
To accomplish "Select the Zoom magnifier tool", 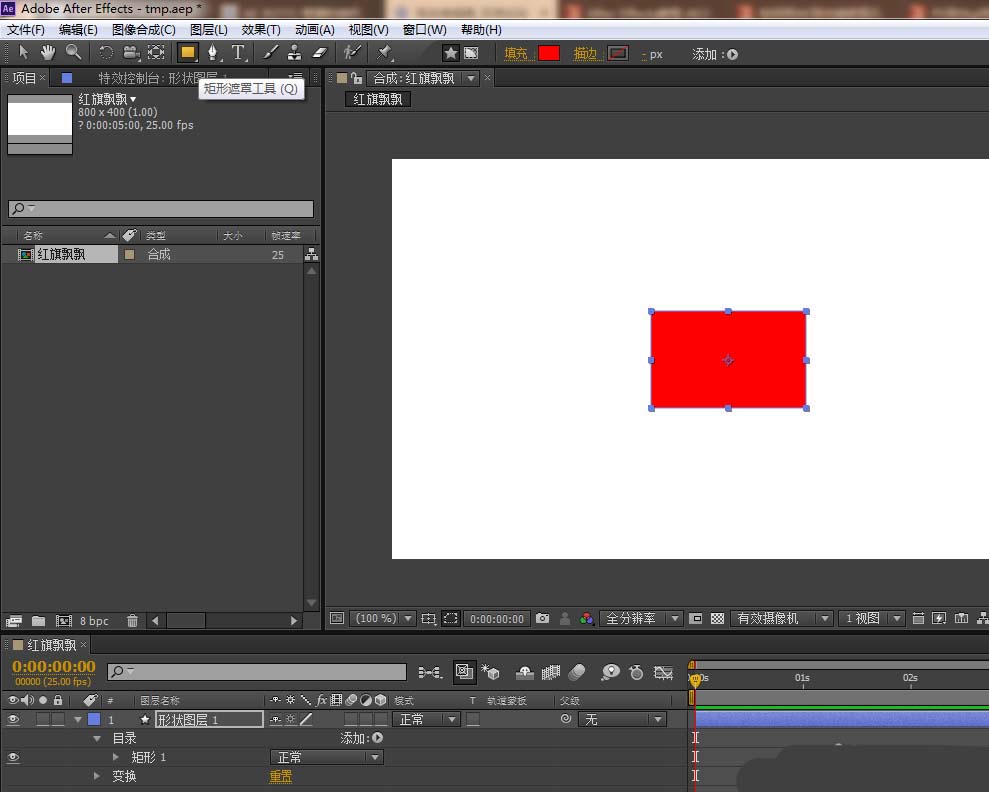I will [x=73, y=53].
